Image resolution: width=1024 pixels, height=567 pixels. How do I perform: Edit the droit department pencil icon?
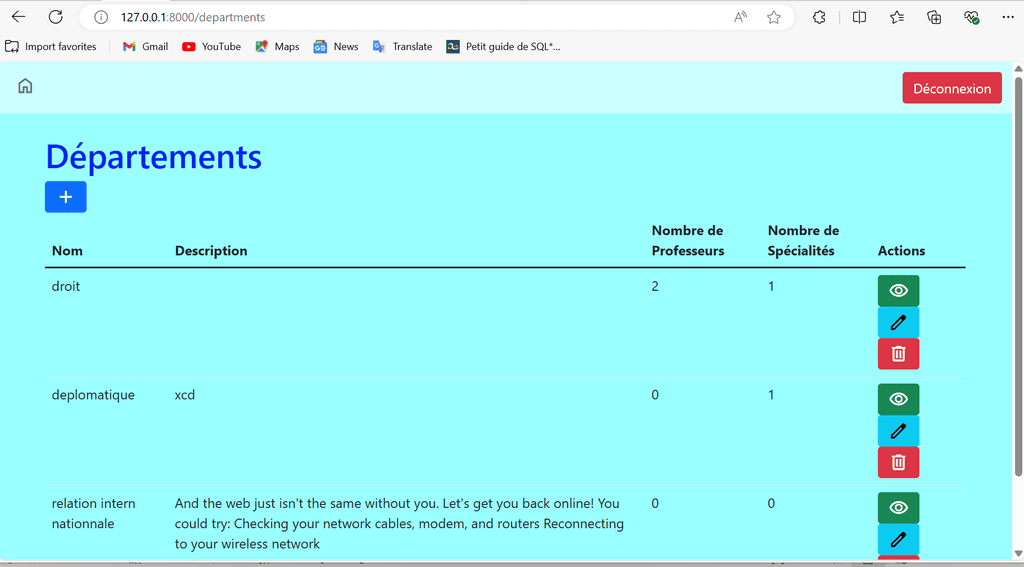[x=898, y=322]
